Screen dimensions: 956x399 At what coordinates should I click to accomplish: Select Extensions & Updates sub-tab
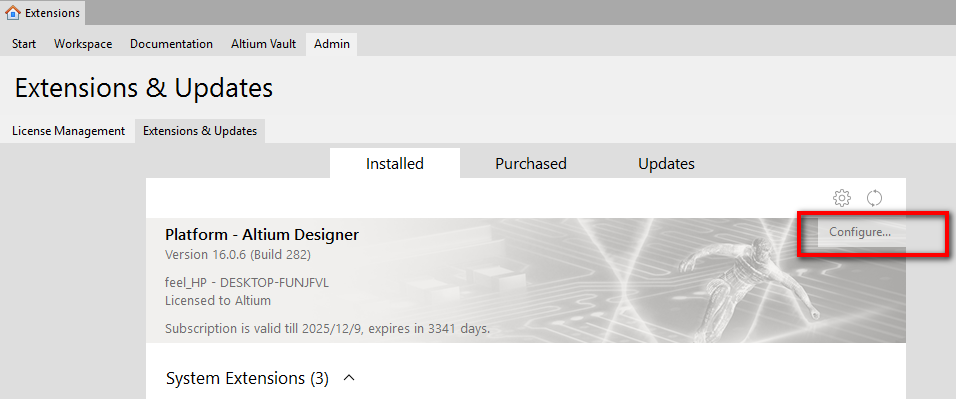point(200,131)
